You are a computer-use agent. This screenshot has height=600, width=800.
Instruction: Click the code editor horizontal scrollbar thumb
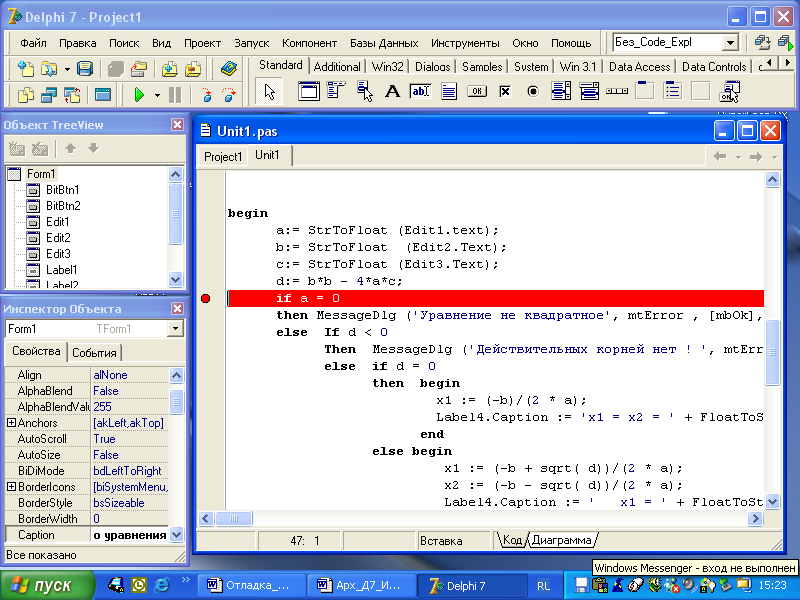(x=234, y=519)
